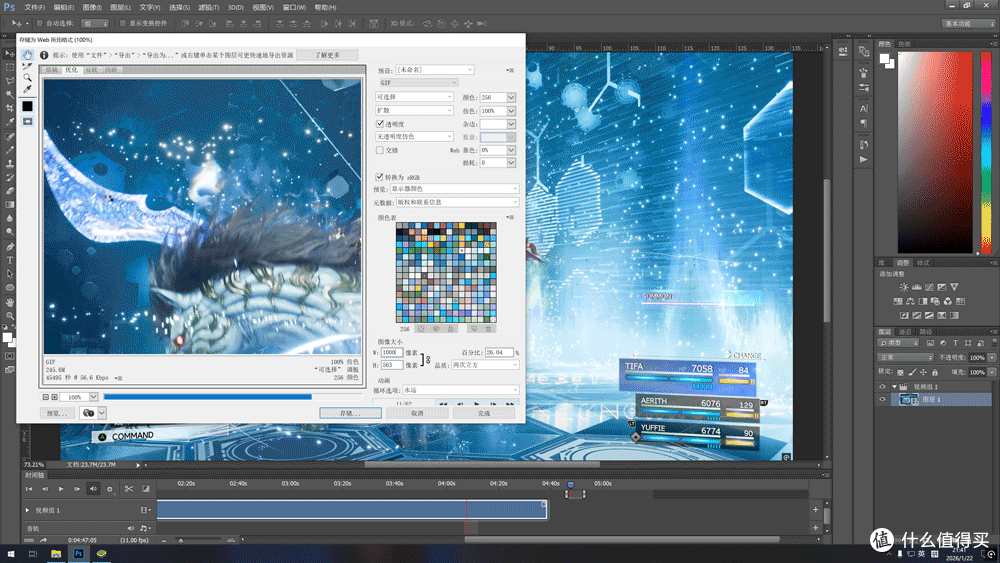Open the browser preview dropdown arrow

coord(101,413)
